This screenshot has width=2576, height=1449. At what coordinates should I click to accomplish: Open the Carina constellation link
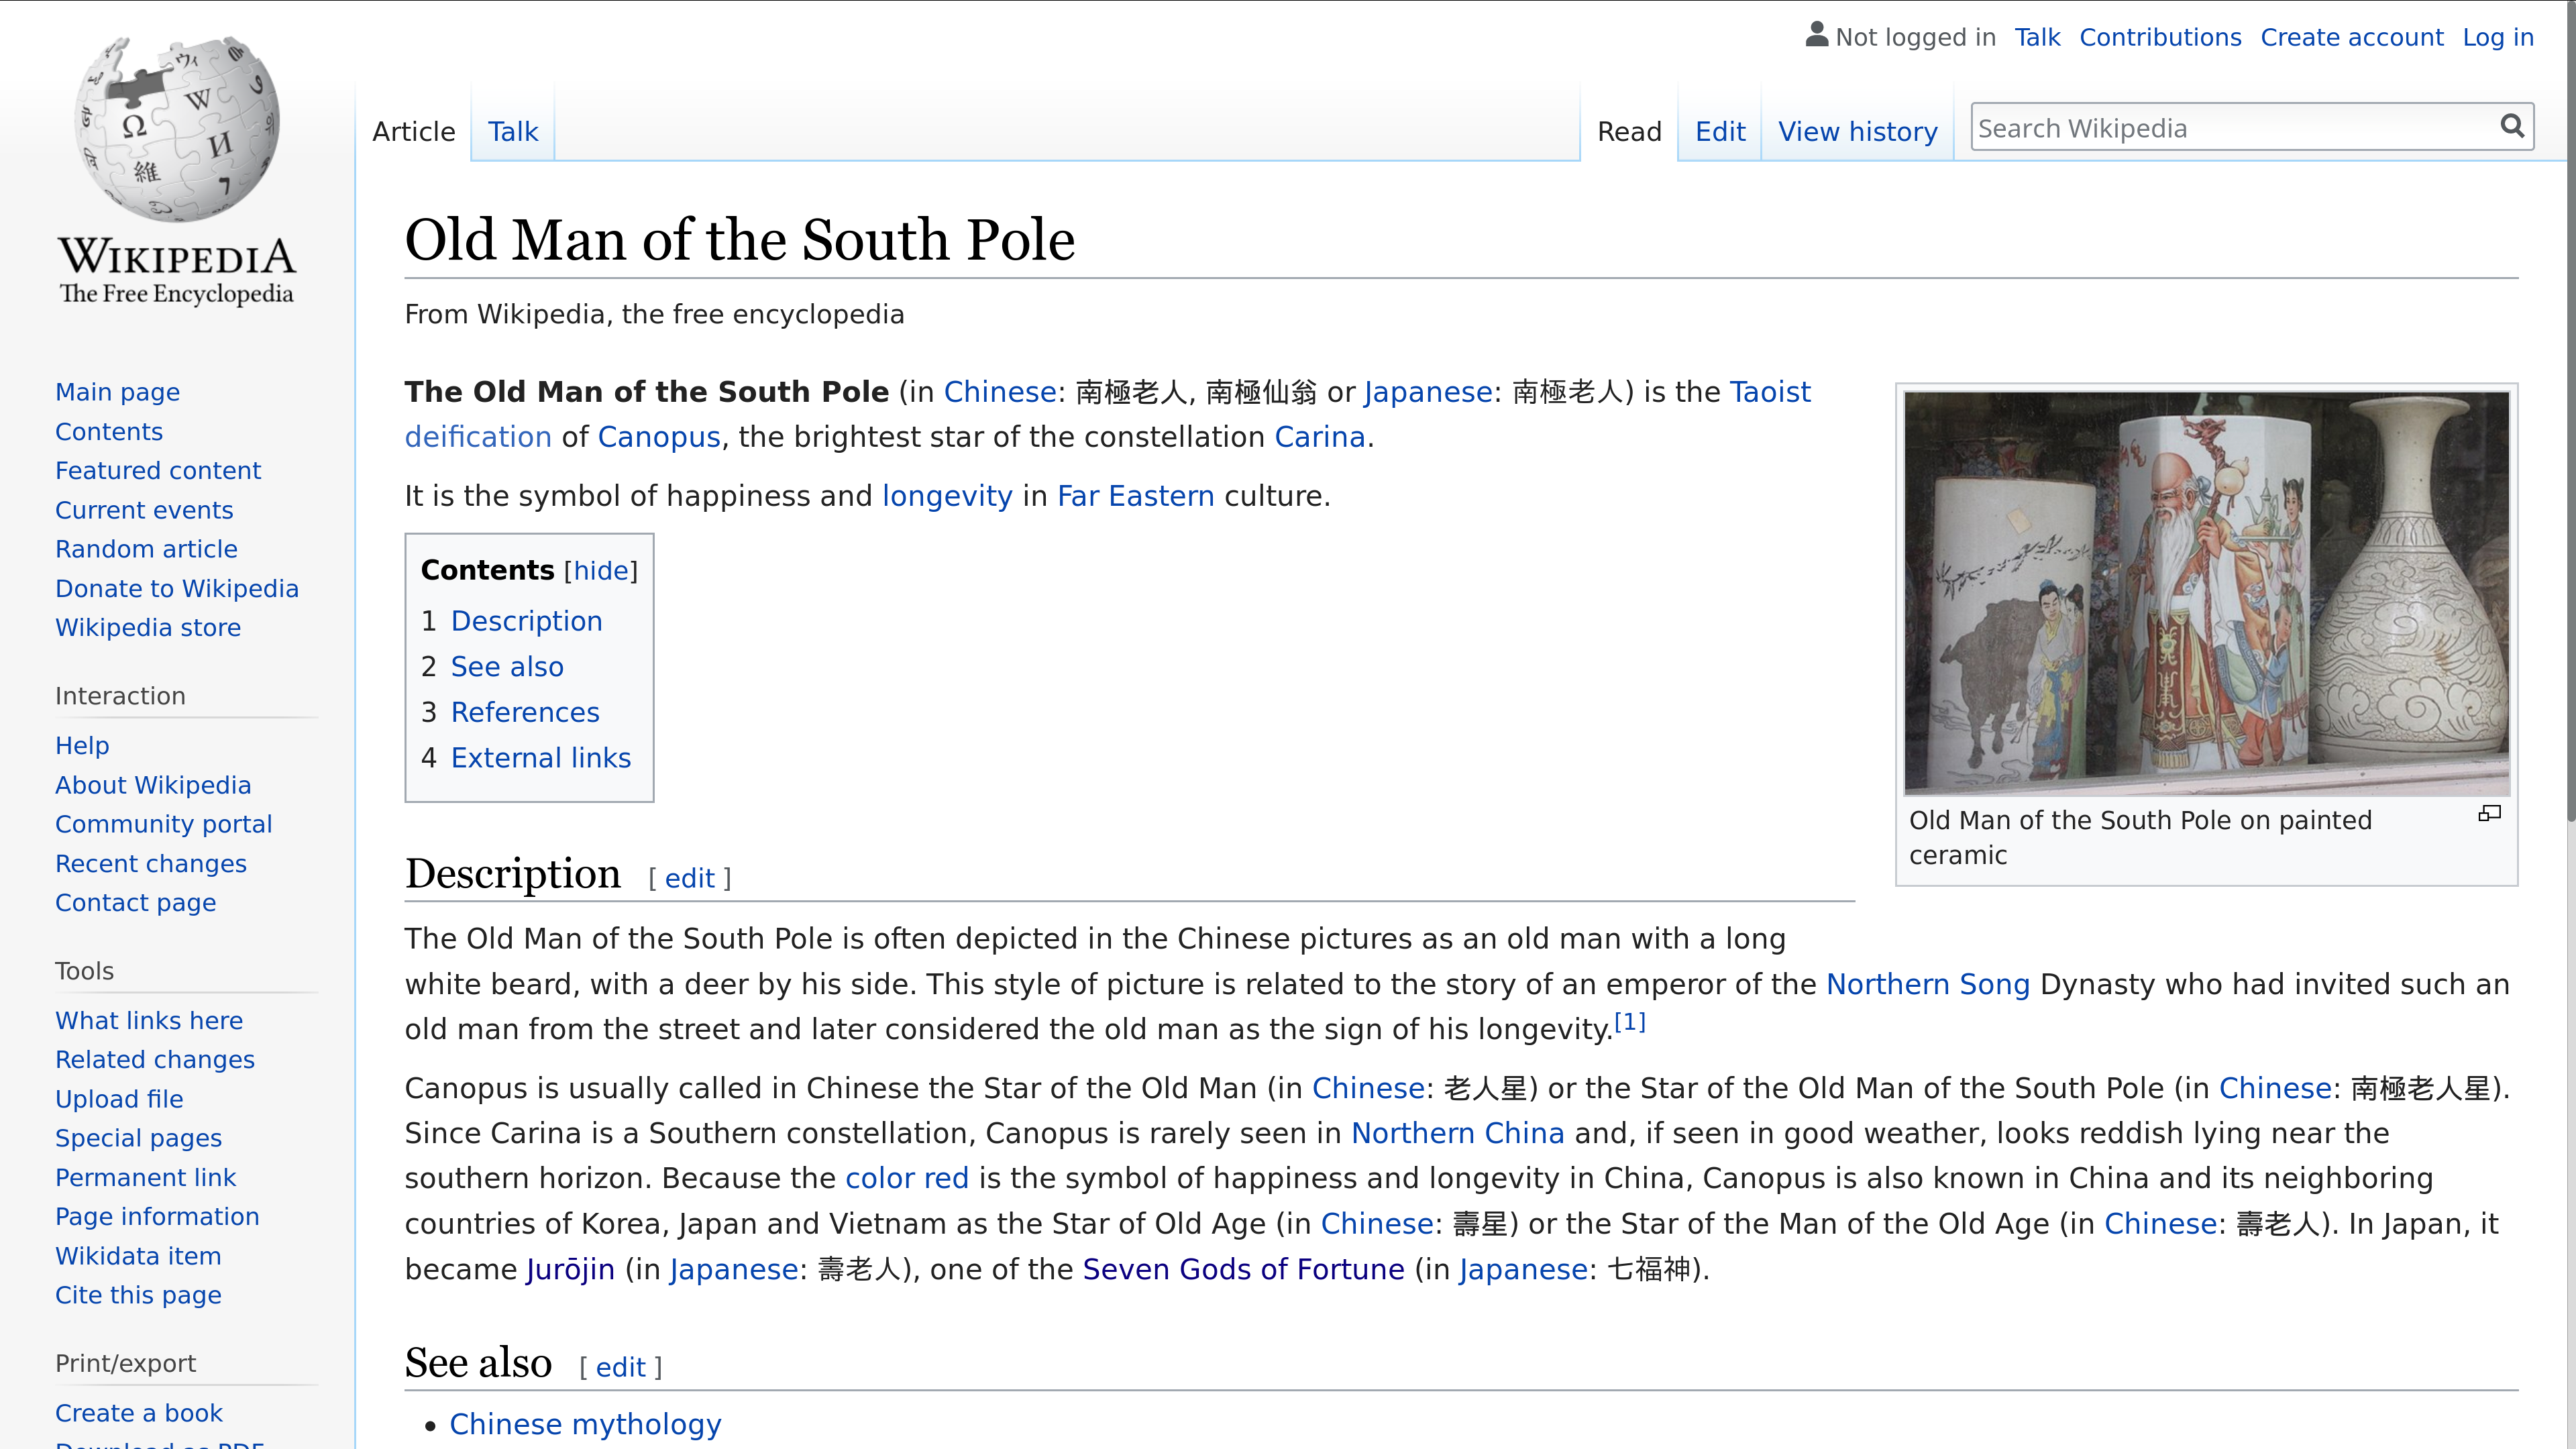tap(1320, 437)
